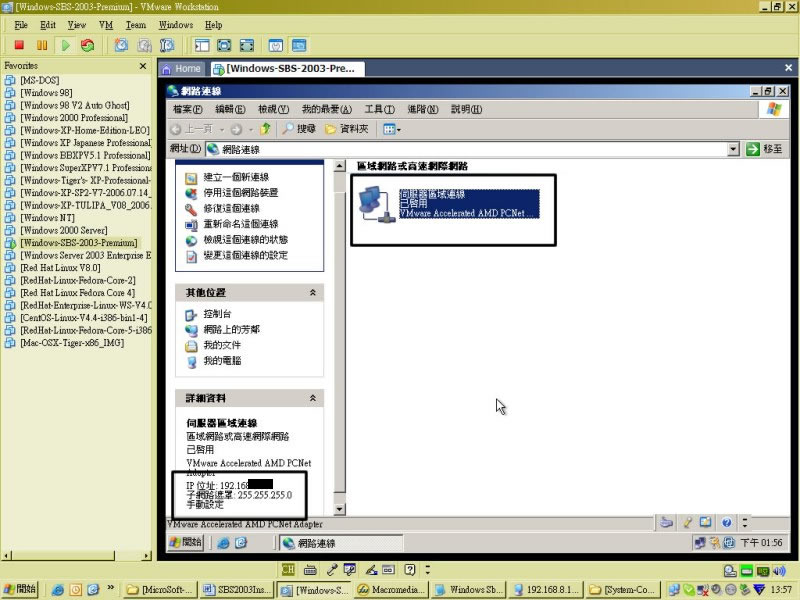Open the back button history dropdown arrow
Viewport: 800px width, 600px height.
221,130
